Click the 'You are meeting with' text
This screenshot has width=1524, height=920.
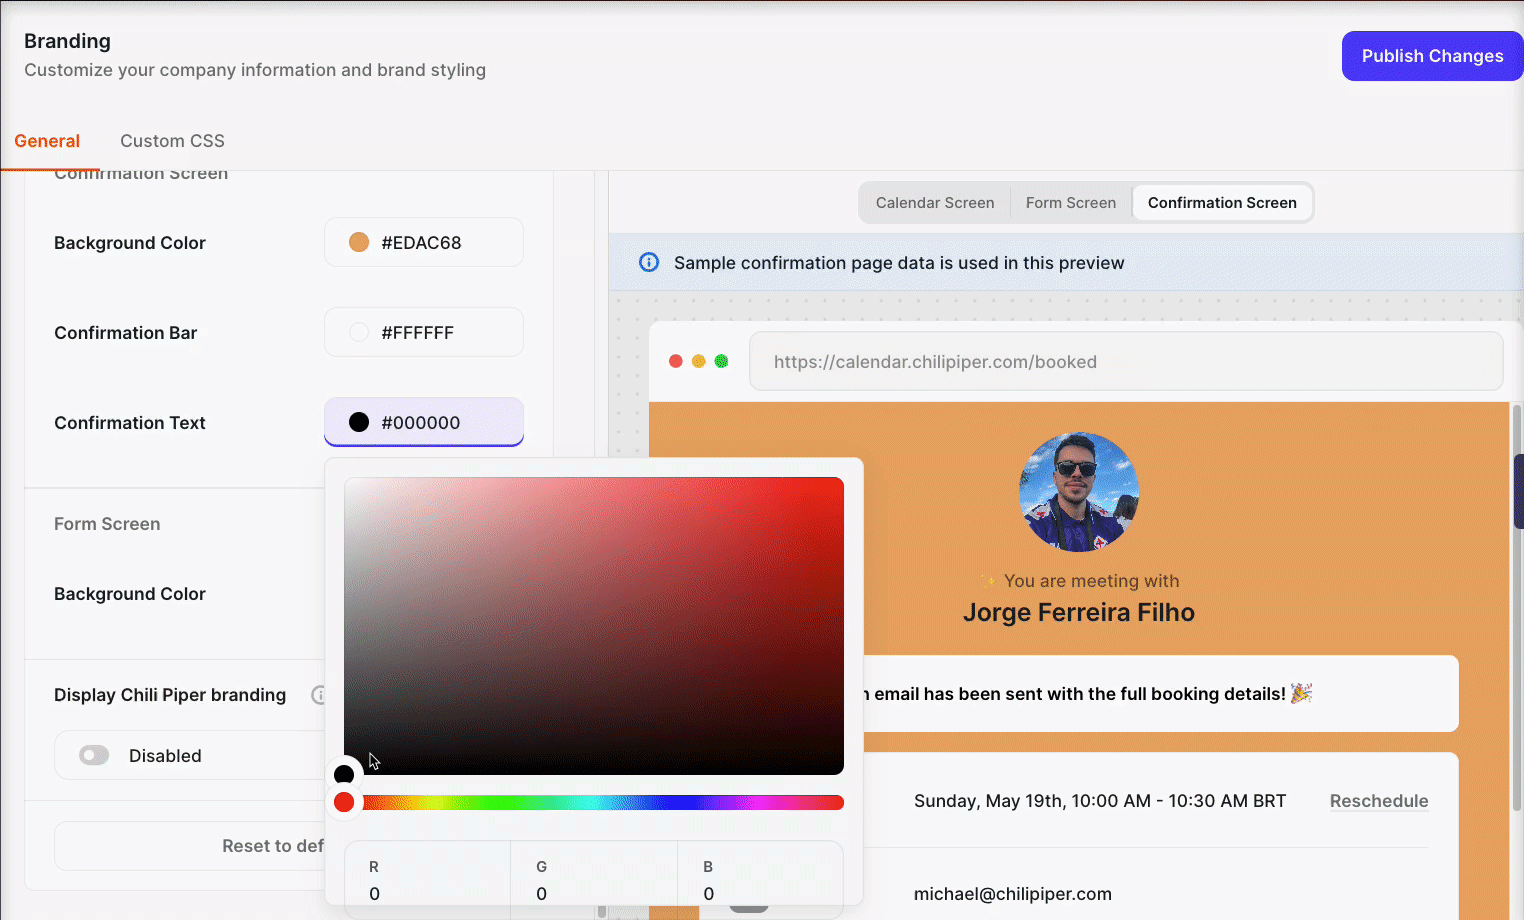point(1091,581)
